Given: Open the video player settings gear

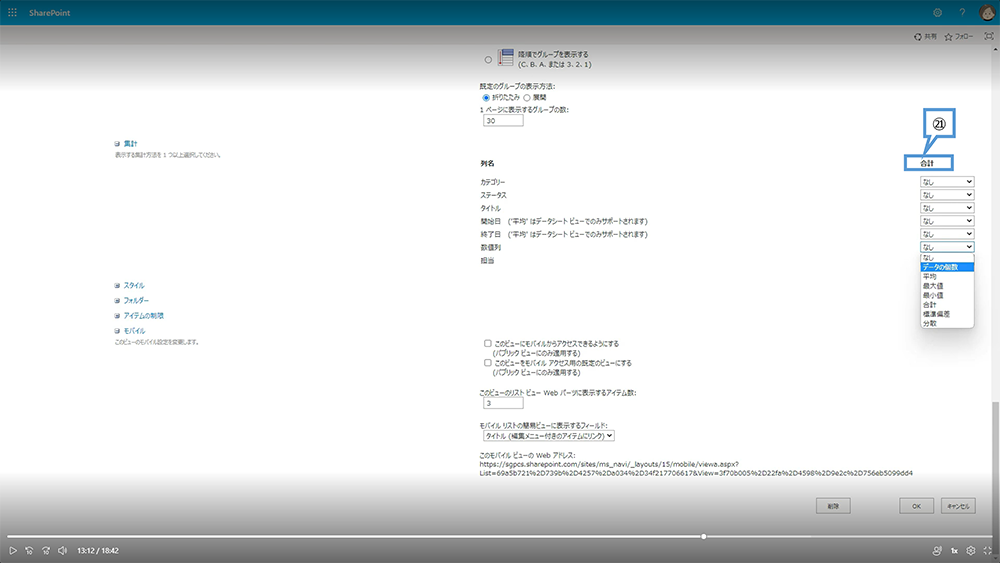Looking at the screenshot, I should point(971,550).
